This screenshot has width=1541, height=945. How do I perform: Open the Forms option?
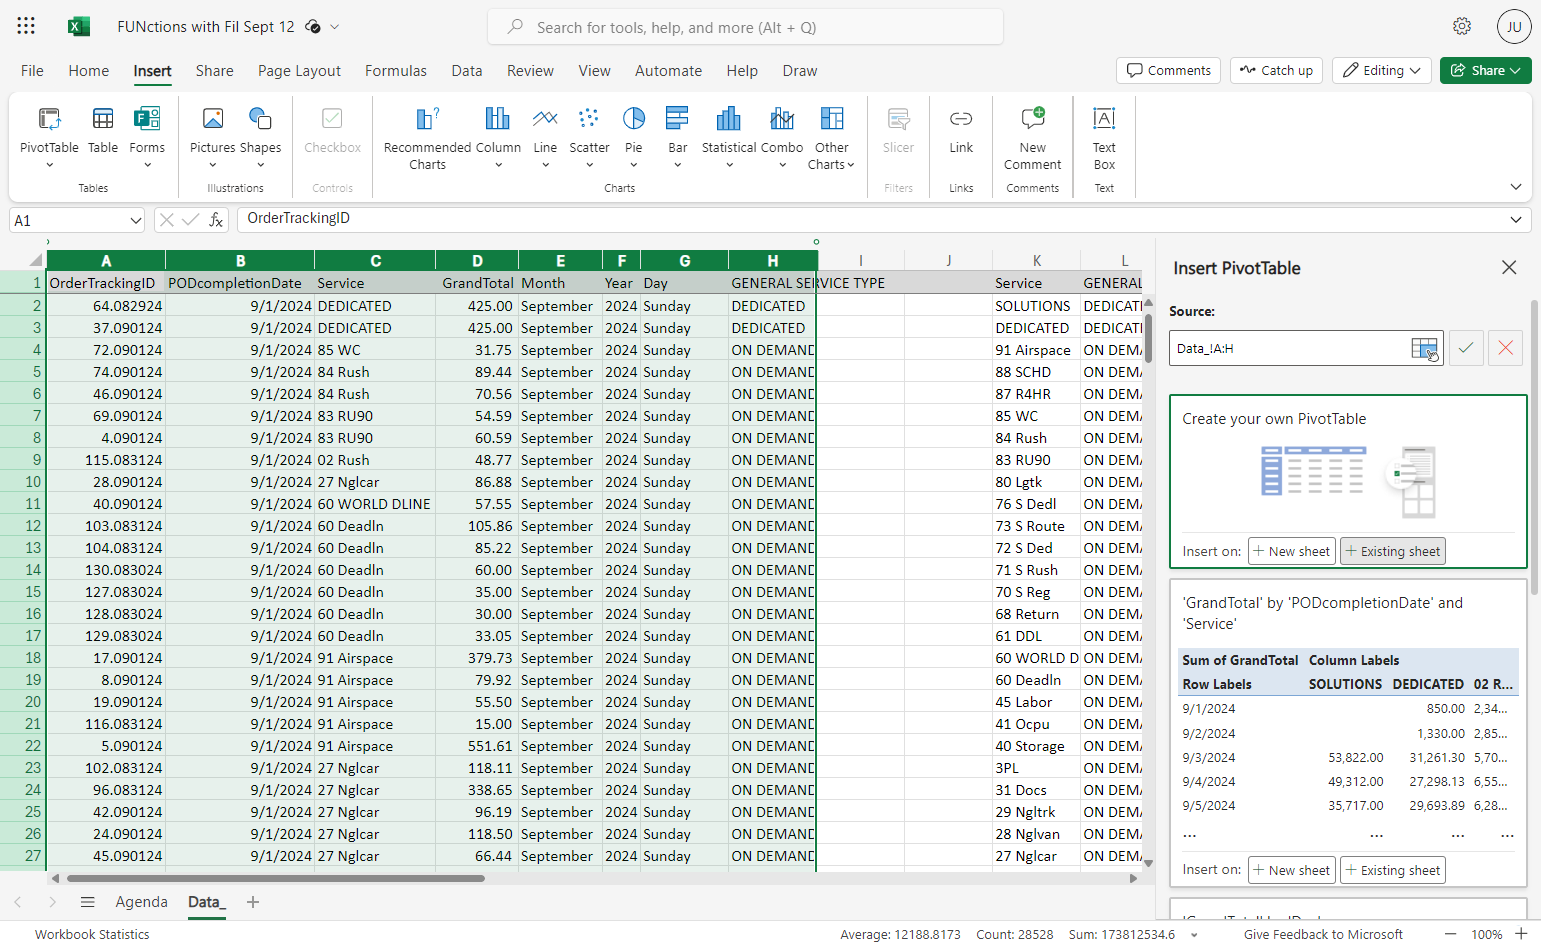point(147,137)
